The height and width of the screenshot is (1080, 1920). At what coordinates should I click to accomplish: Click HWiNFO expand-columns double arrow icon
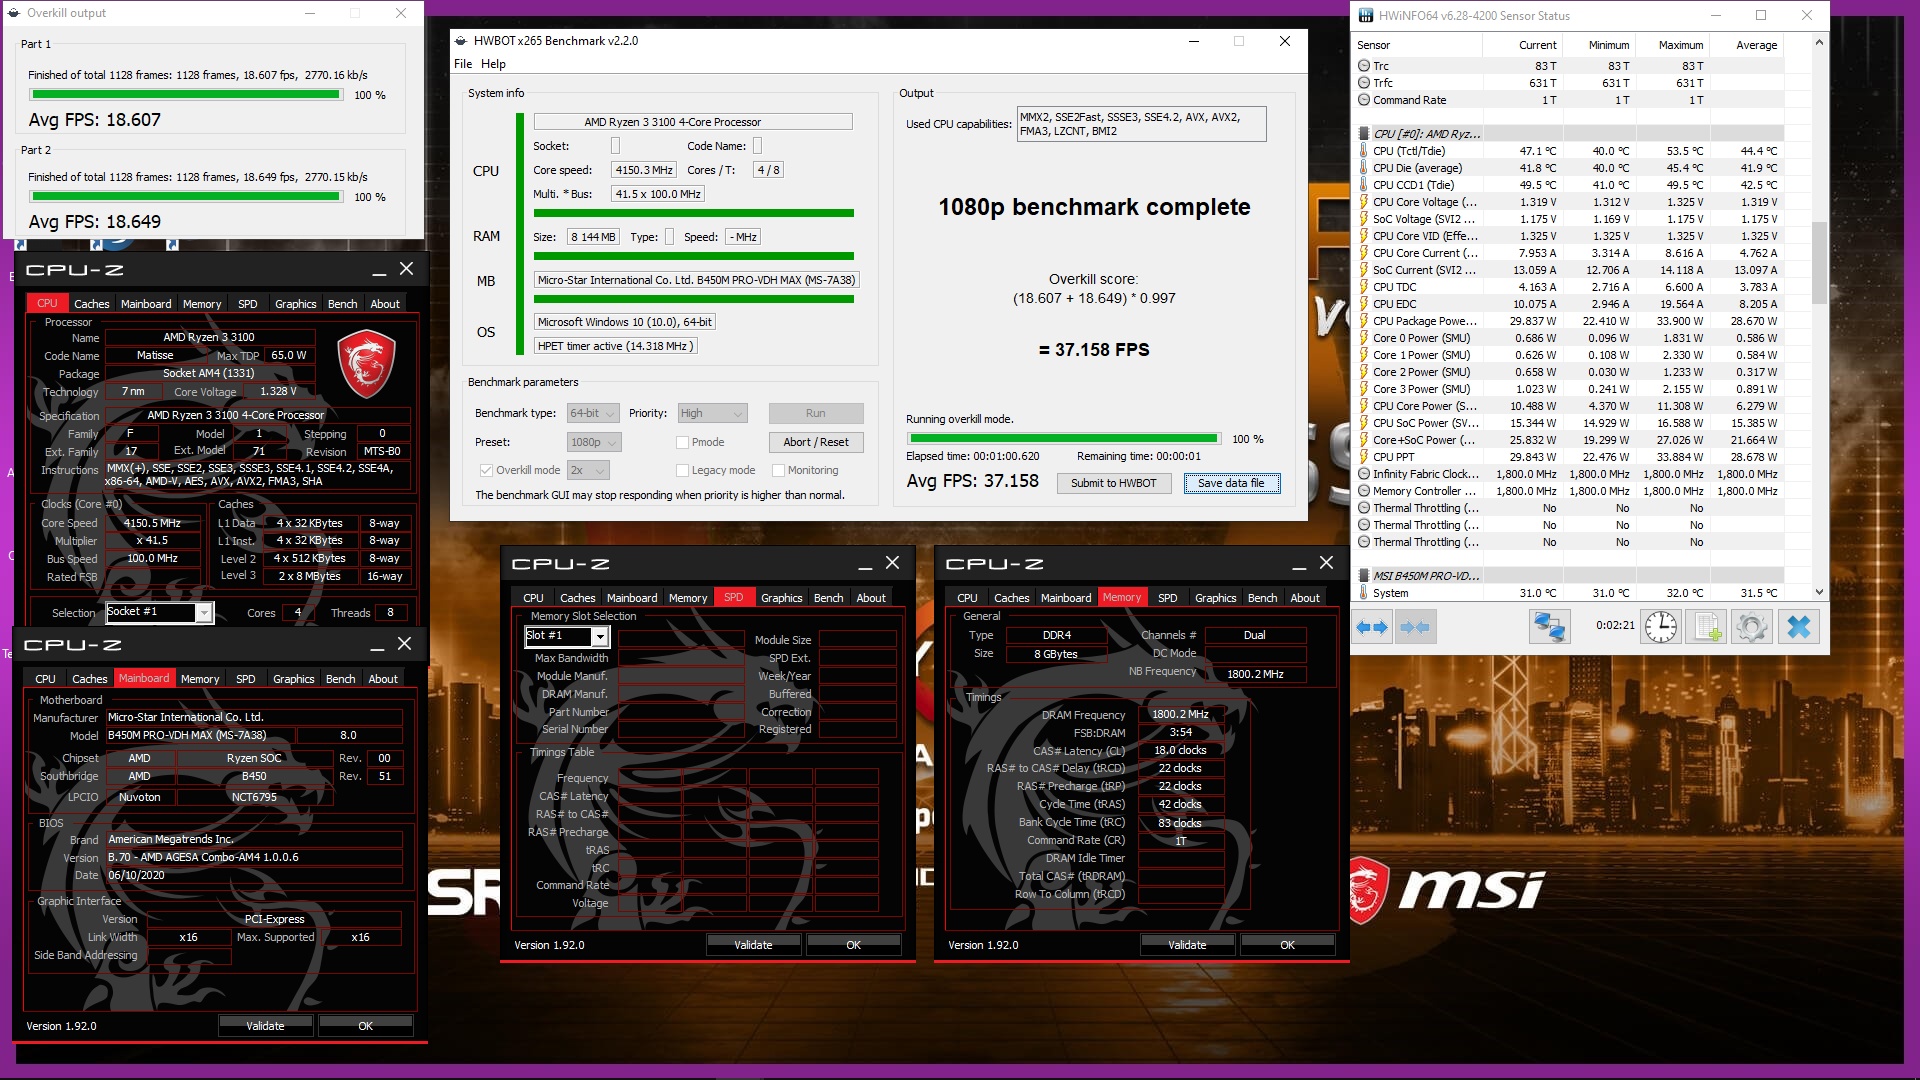(1372, 627)
